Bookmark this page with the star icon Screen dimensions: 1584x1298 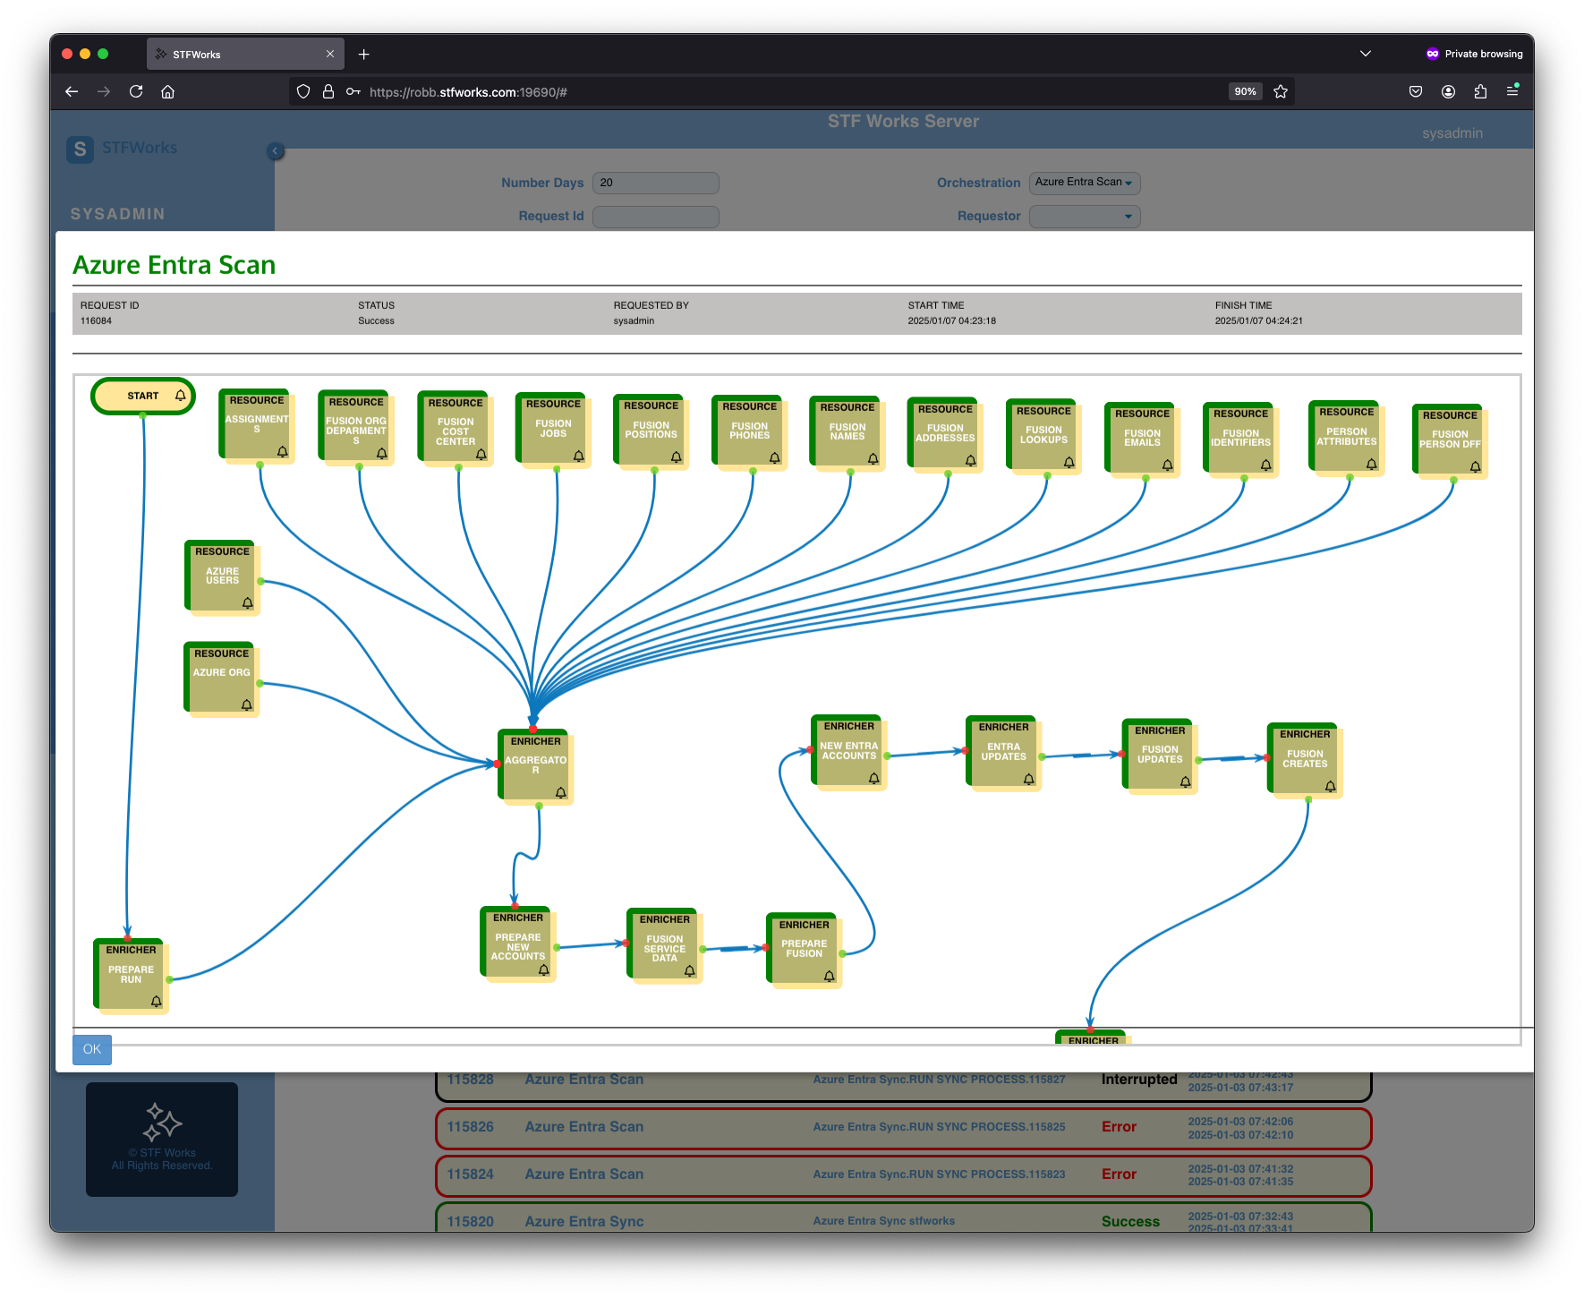pos(1281,92)
